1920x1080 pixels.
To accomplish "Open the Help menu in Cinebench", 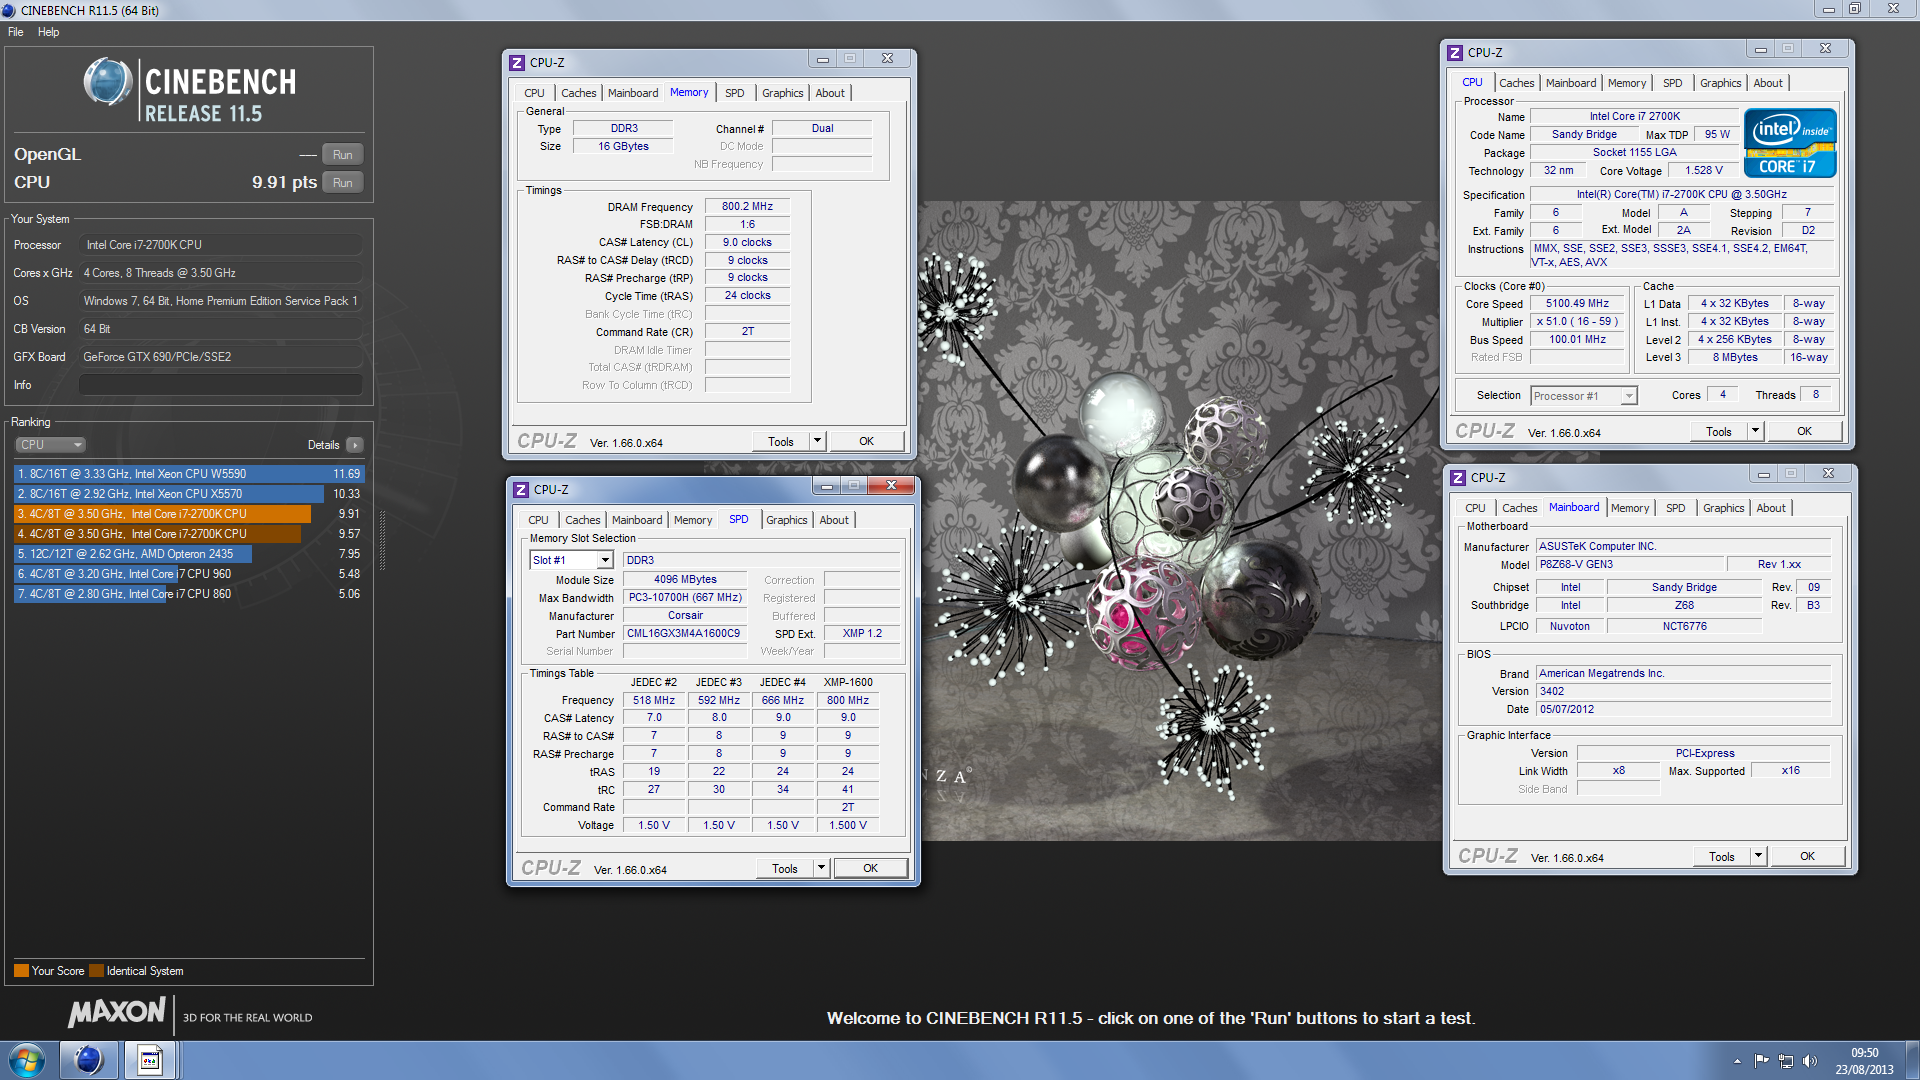I will (x=48, y=32).
